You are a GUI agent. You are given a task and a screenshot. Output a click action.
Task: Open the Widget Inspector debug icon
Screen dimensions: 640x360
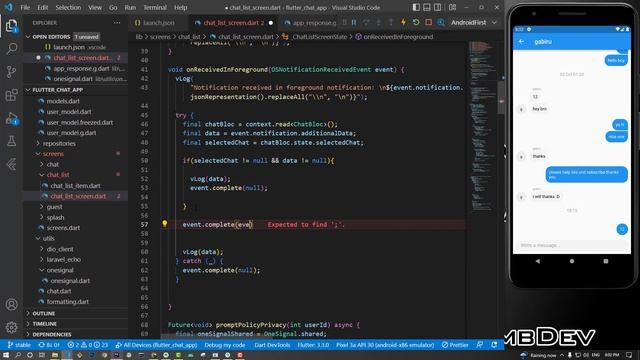pyautogui.click(x=441, y=22)
